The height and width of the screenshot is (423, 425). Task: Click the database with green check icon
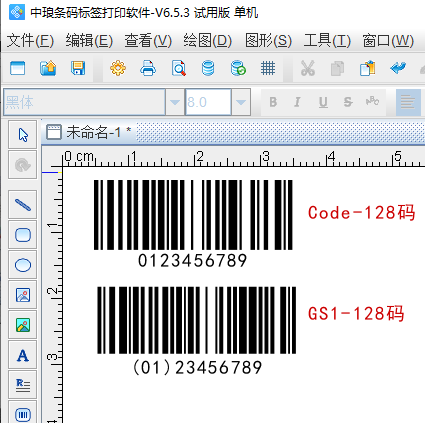238,68
